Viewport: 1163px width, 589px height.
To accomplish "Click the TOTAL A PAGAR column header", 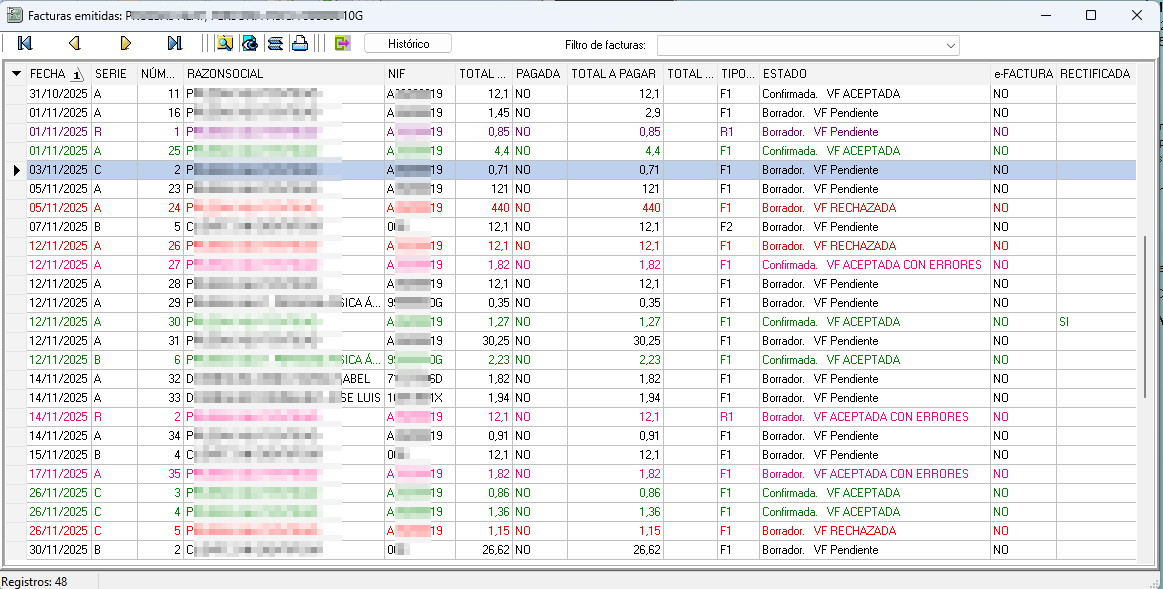I will tap(613, 74).
